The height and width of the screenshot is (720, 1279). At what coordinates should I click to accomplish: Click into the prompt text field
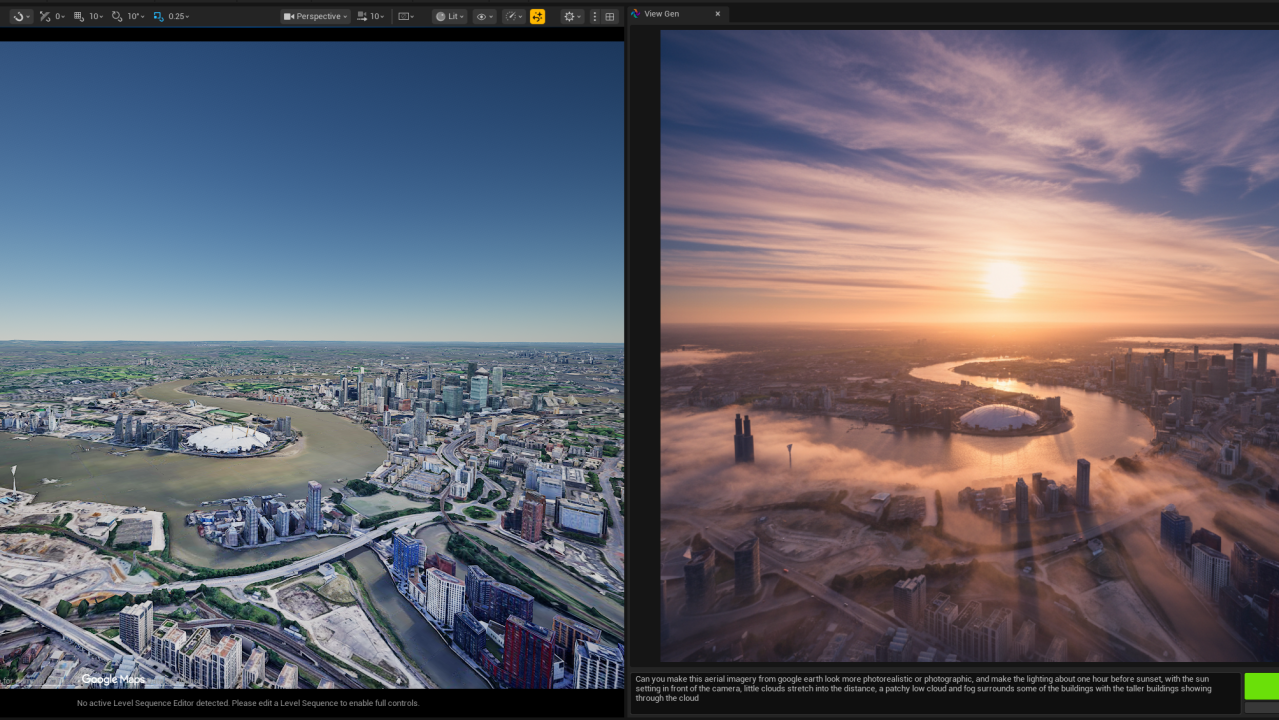[x=934, y=692]
